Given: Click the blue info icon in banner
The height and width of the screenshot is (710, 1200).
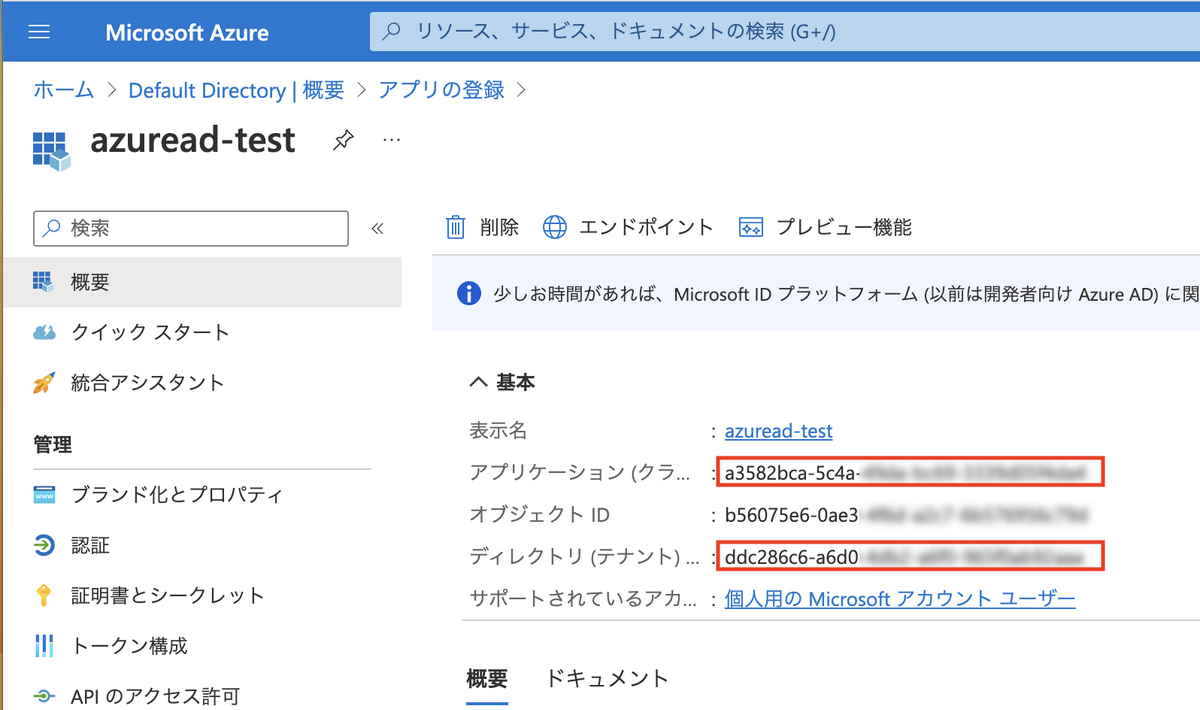Looking at the screenshot, I should point(468,294).
